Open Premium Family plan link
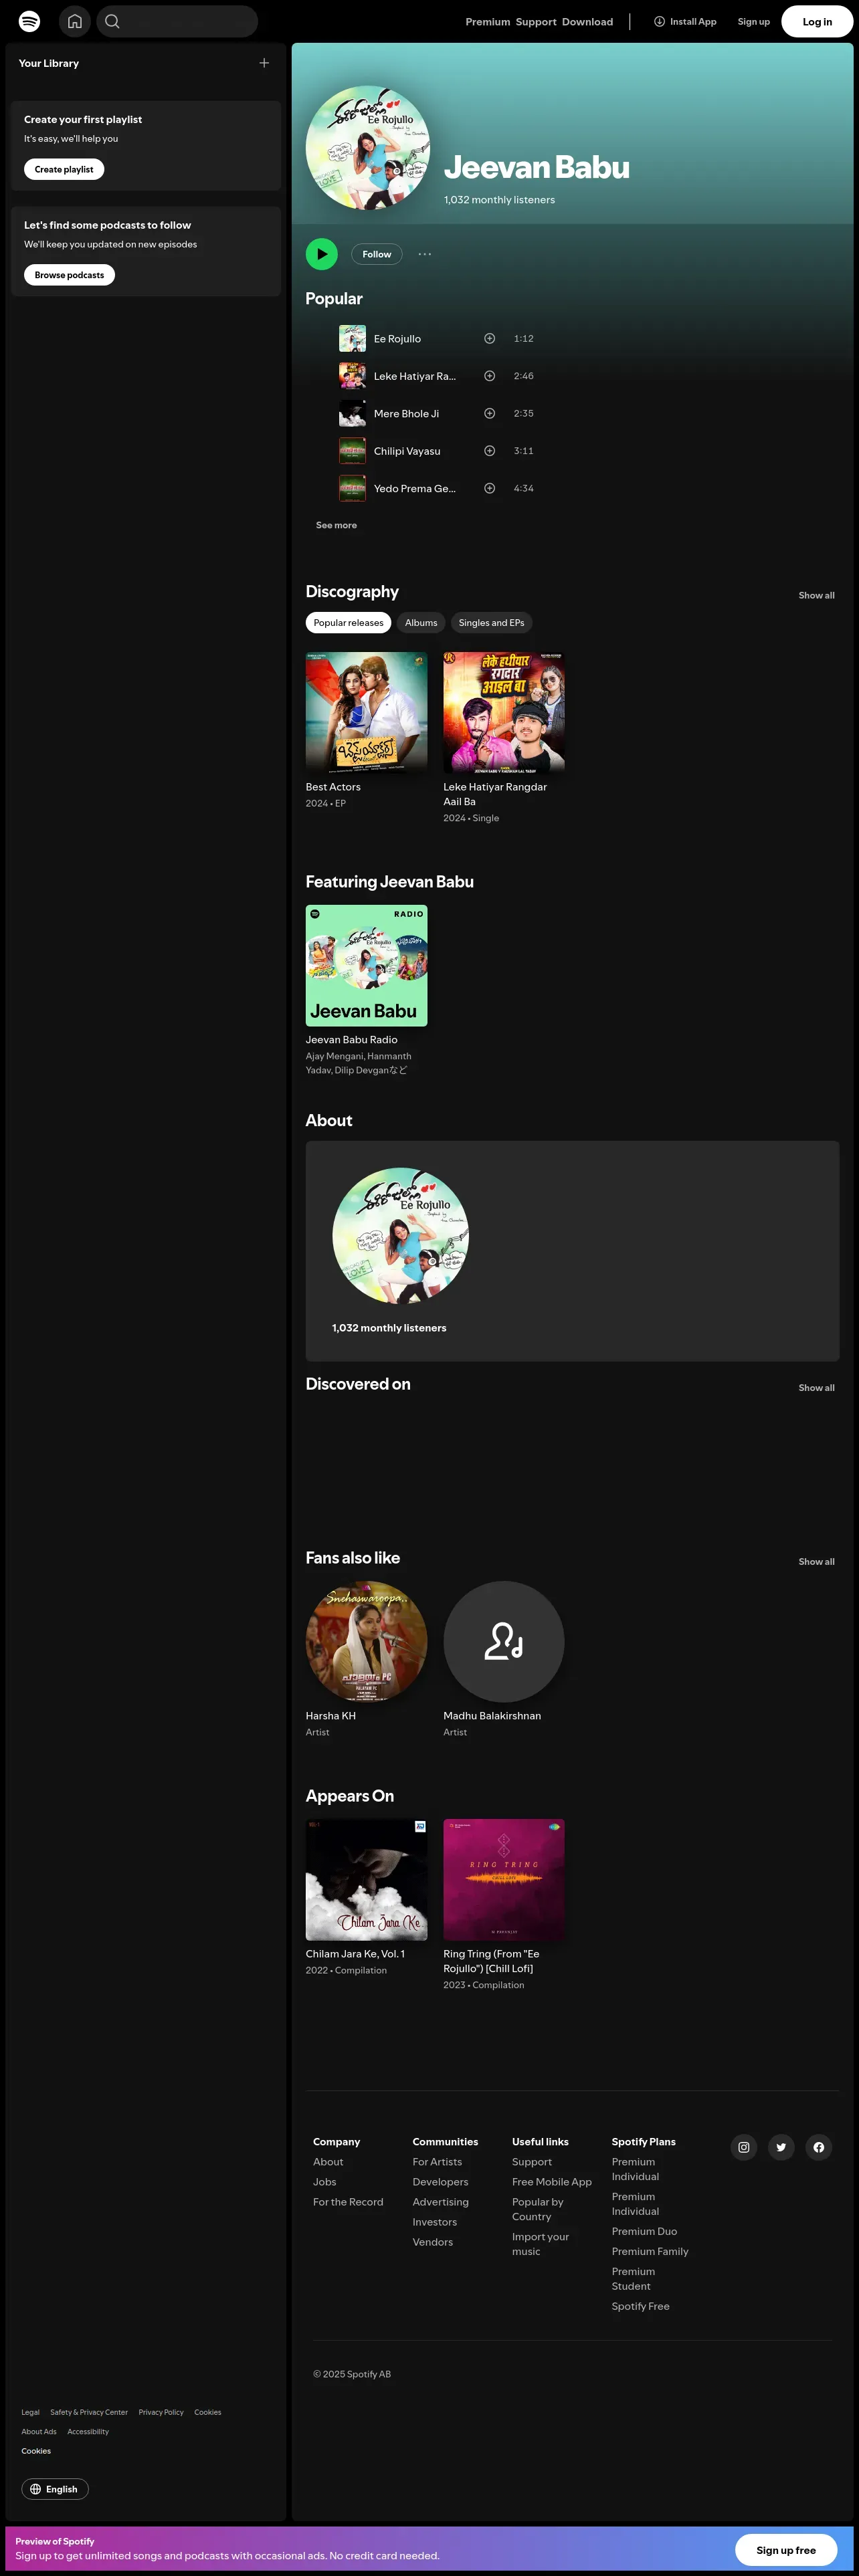The width and height of the screenshot is (859, 2576). tap(650, 2252)
